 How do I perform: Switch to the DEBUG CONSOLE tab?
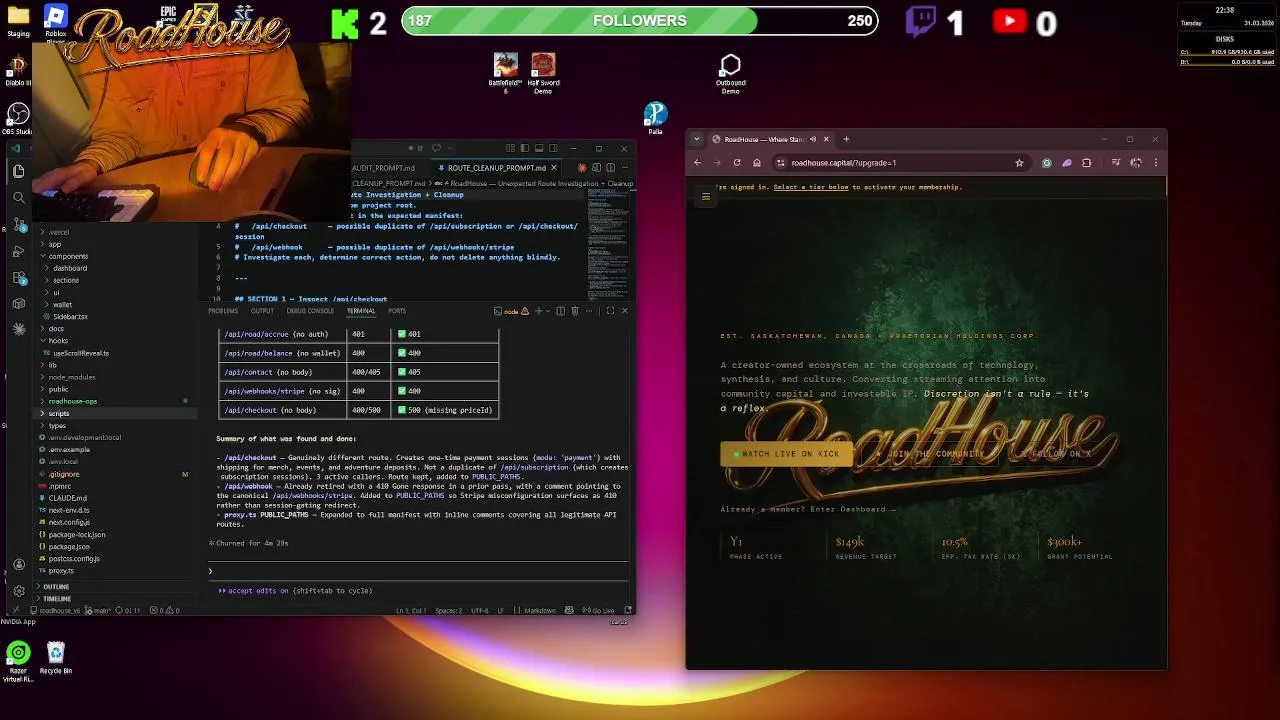[x=310, y=311]
